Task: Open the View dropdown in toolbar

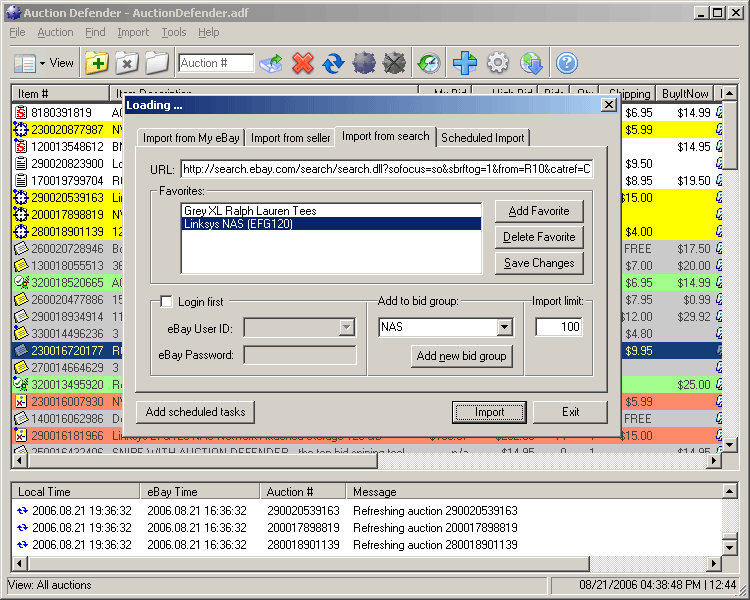Action: click(44, 63)
